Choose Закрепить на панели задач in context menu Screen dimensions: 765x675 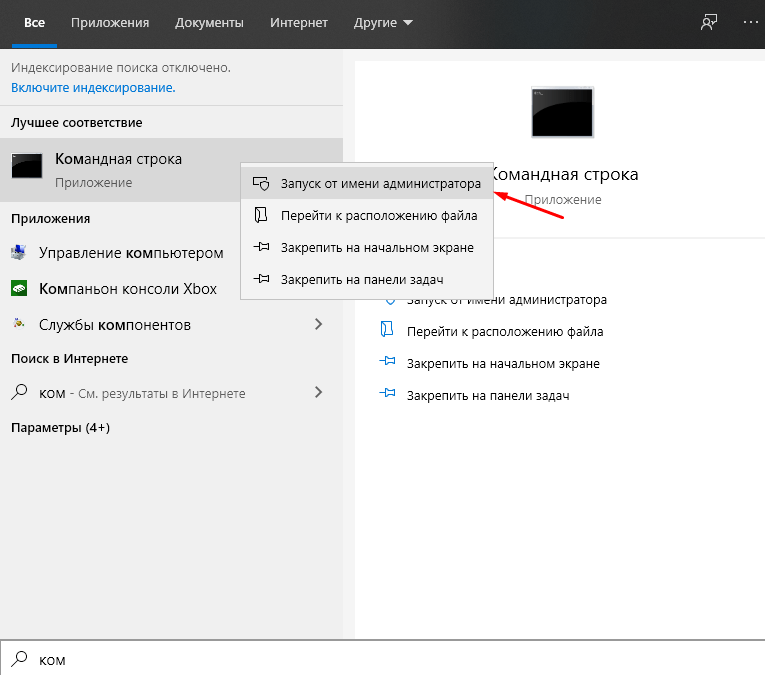click(x=367, y=279)
